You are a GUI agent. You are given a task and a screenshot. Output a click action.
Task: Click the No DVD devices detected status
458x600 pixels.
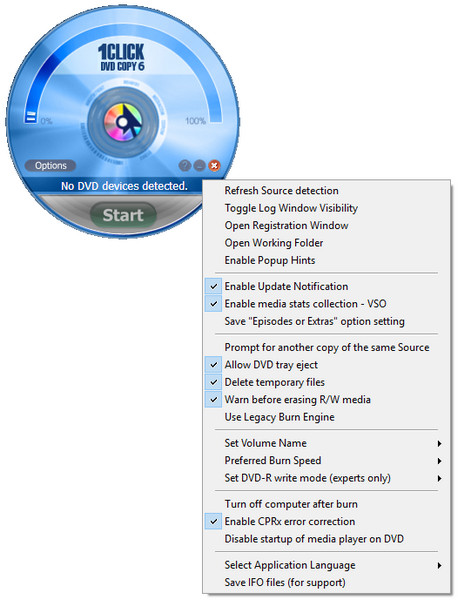(x=124, y=186)
